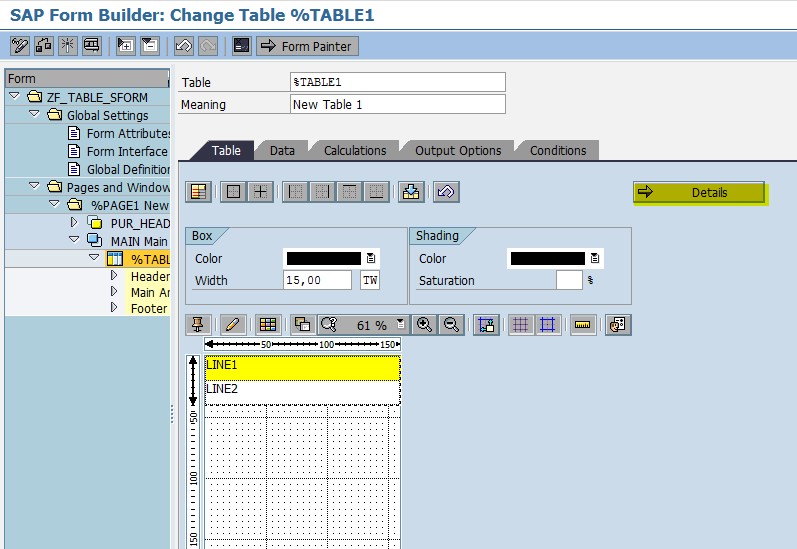Click the Shading Color black swatch
The width and height of the screenshot is (797, 549).
click(x=547, y=258)
